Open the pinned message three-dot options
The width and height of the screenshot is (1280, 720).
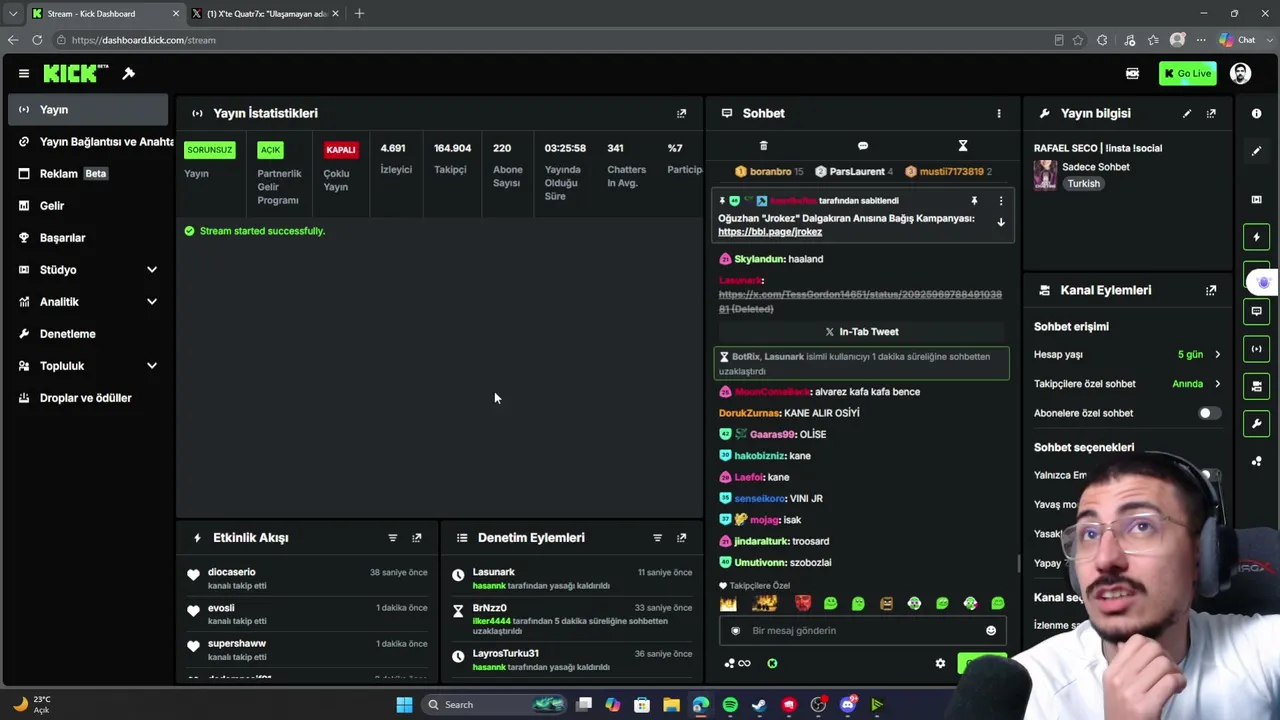1000,201
